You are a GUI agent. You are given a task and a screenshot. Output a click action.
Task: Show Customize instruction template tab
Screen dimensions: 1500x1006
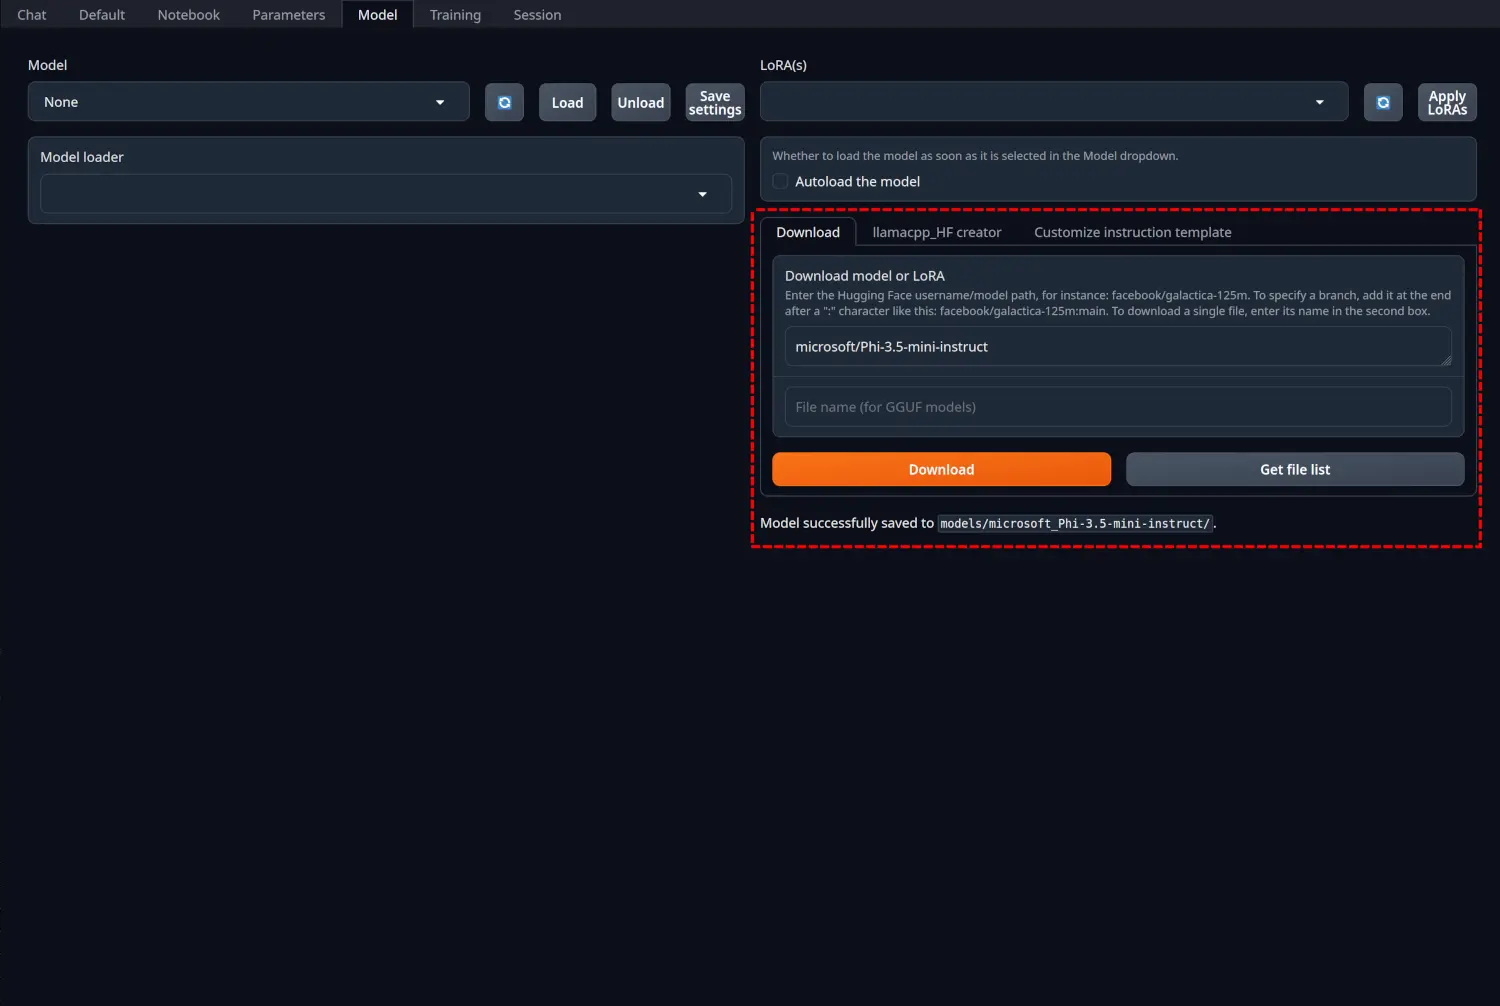(x=1132, y=232)
